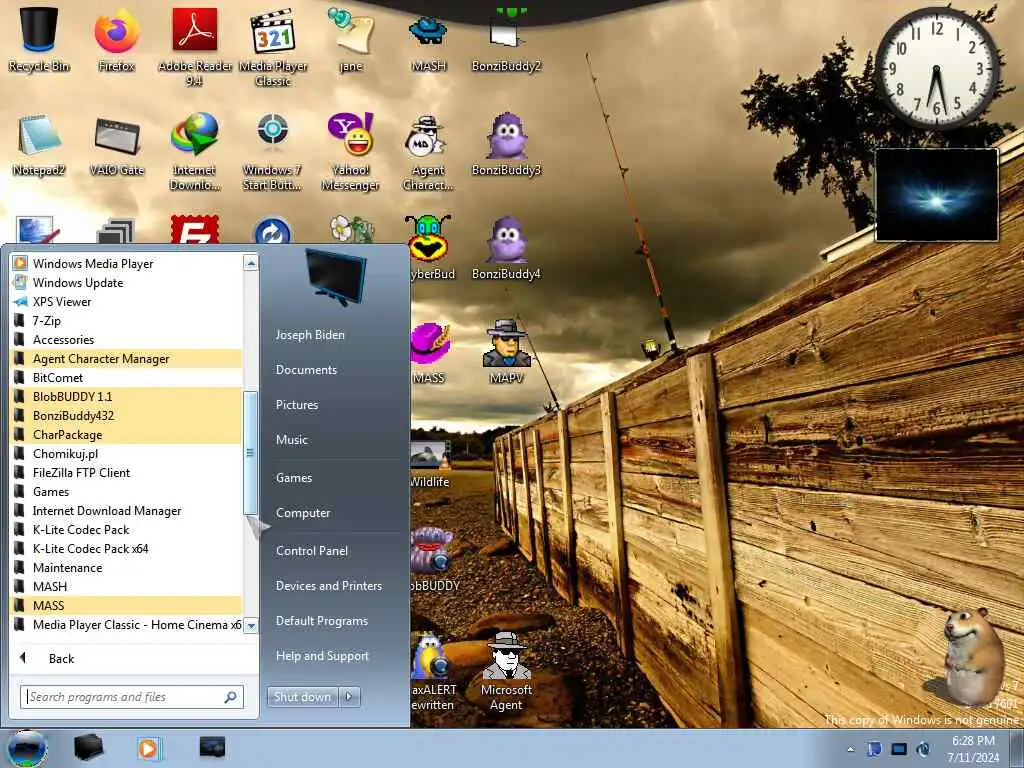
Task: Show hidden tray icons arrow
Action: tap(850, 749)
